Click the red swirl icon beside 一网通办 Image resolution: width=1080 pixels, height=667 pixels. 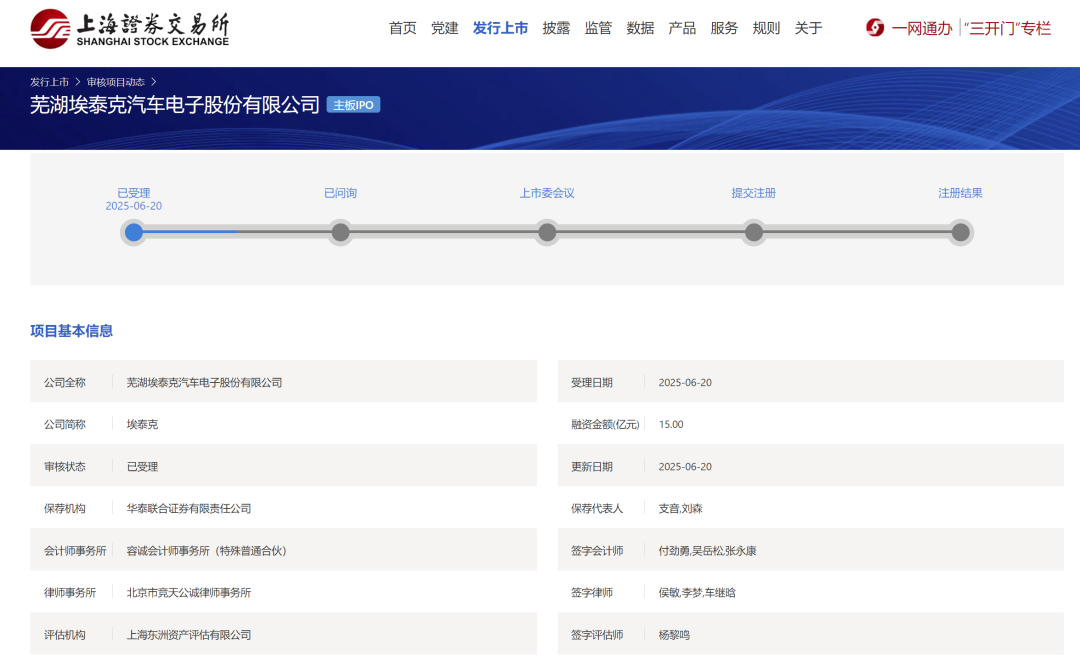(875, 28)
